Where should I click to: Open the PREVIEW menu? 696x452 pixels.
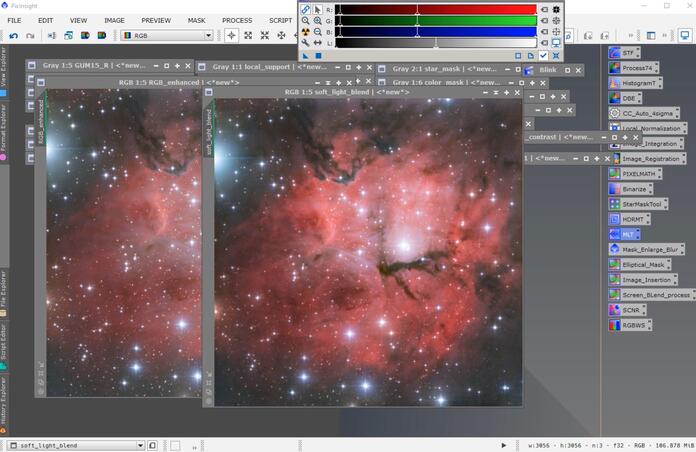click(156, 20)
